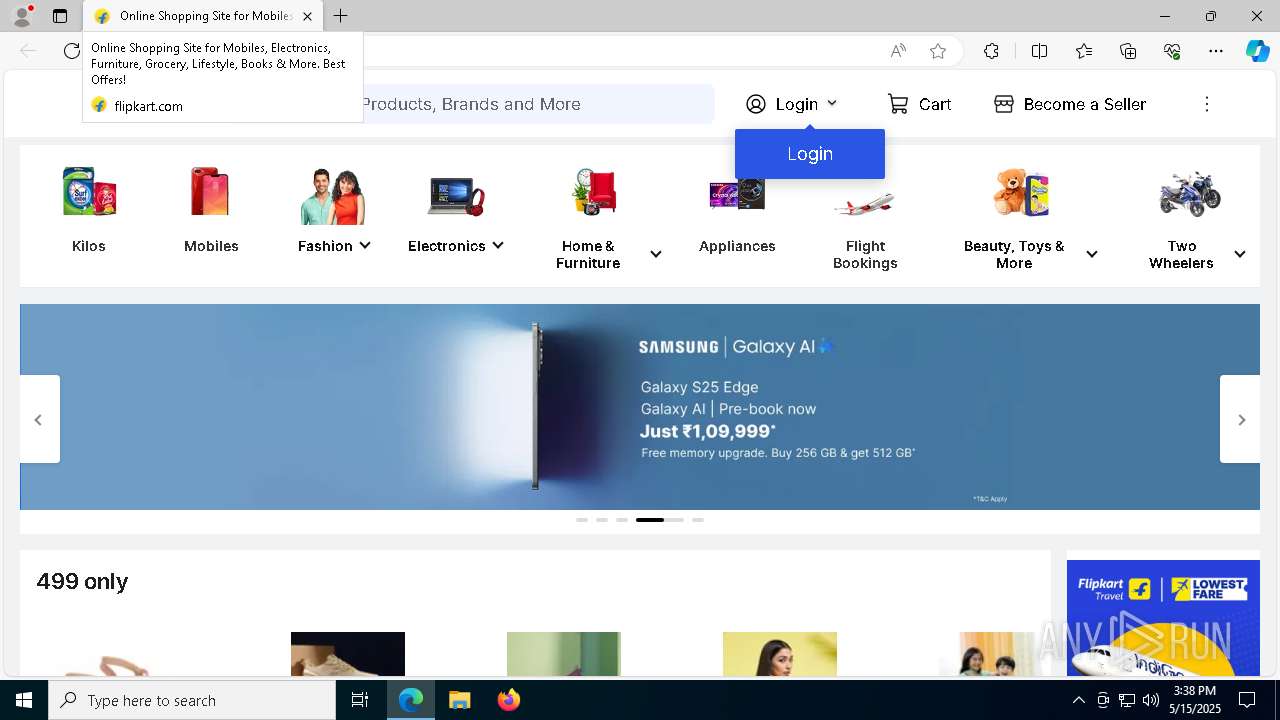The height and width of the screenshot is (720, 1280).
Task: Open Flipkart three-dot more menu
Action: click(1207, 104)
